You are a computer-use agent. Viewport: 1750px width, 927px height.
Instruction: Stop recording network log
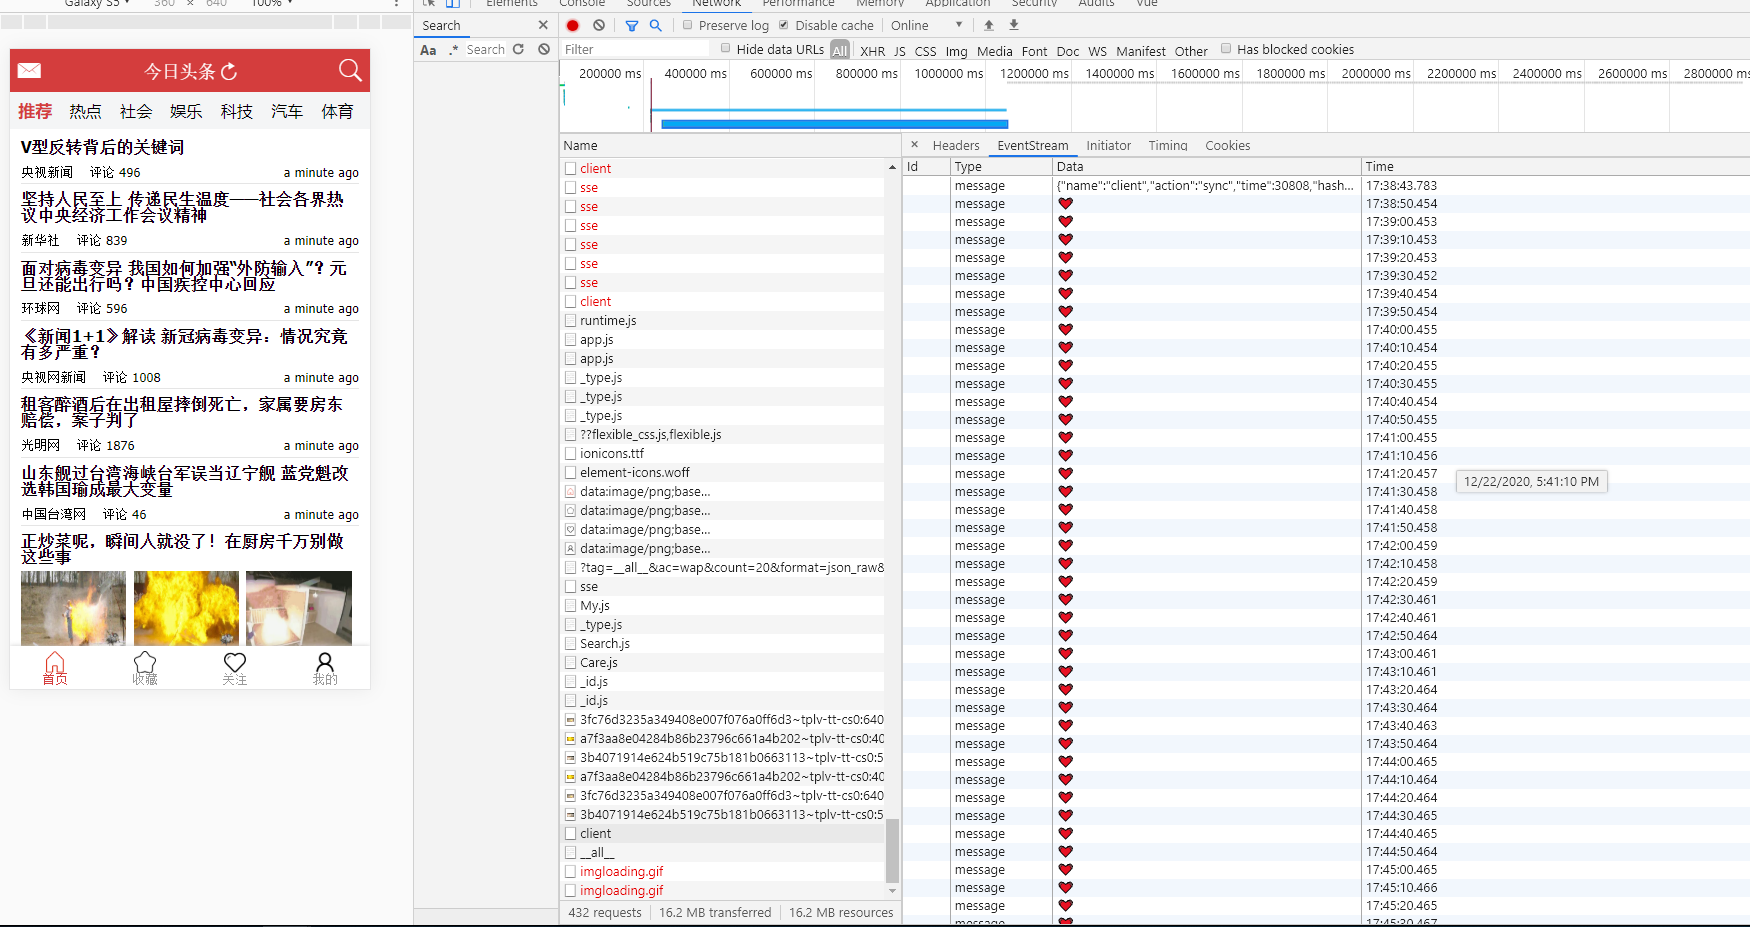[x=573, y=25]
